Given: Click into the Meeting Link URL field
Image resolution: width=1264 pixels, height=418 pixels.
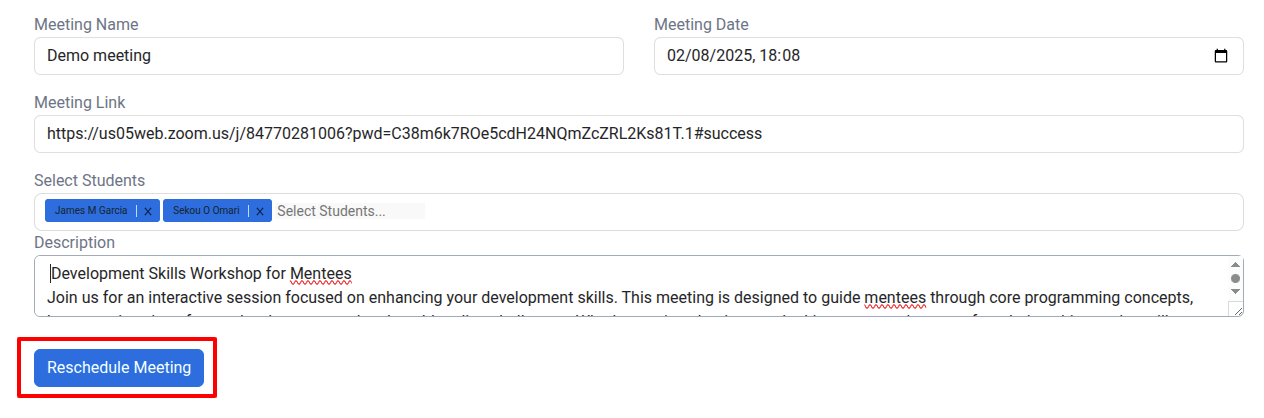Looking at the screenshot, I should click(x=639, y=134).
